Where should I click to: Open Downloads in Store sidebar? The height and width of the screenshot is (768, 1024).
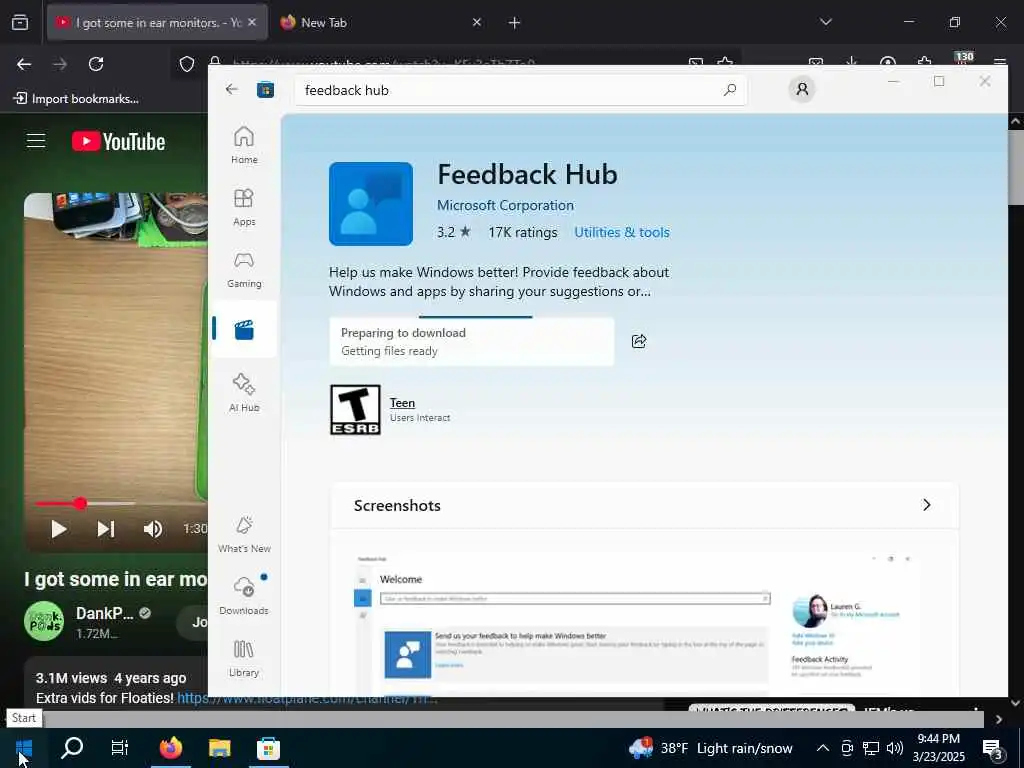244,595
